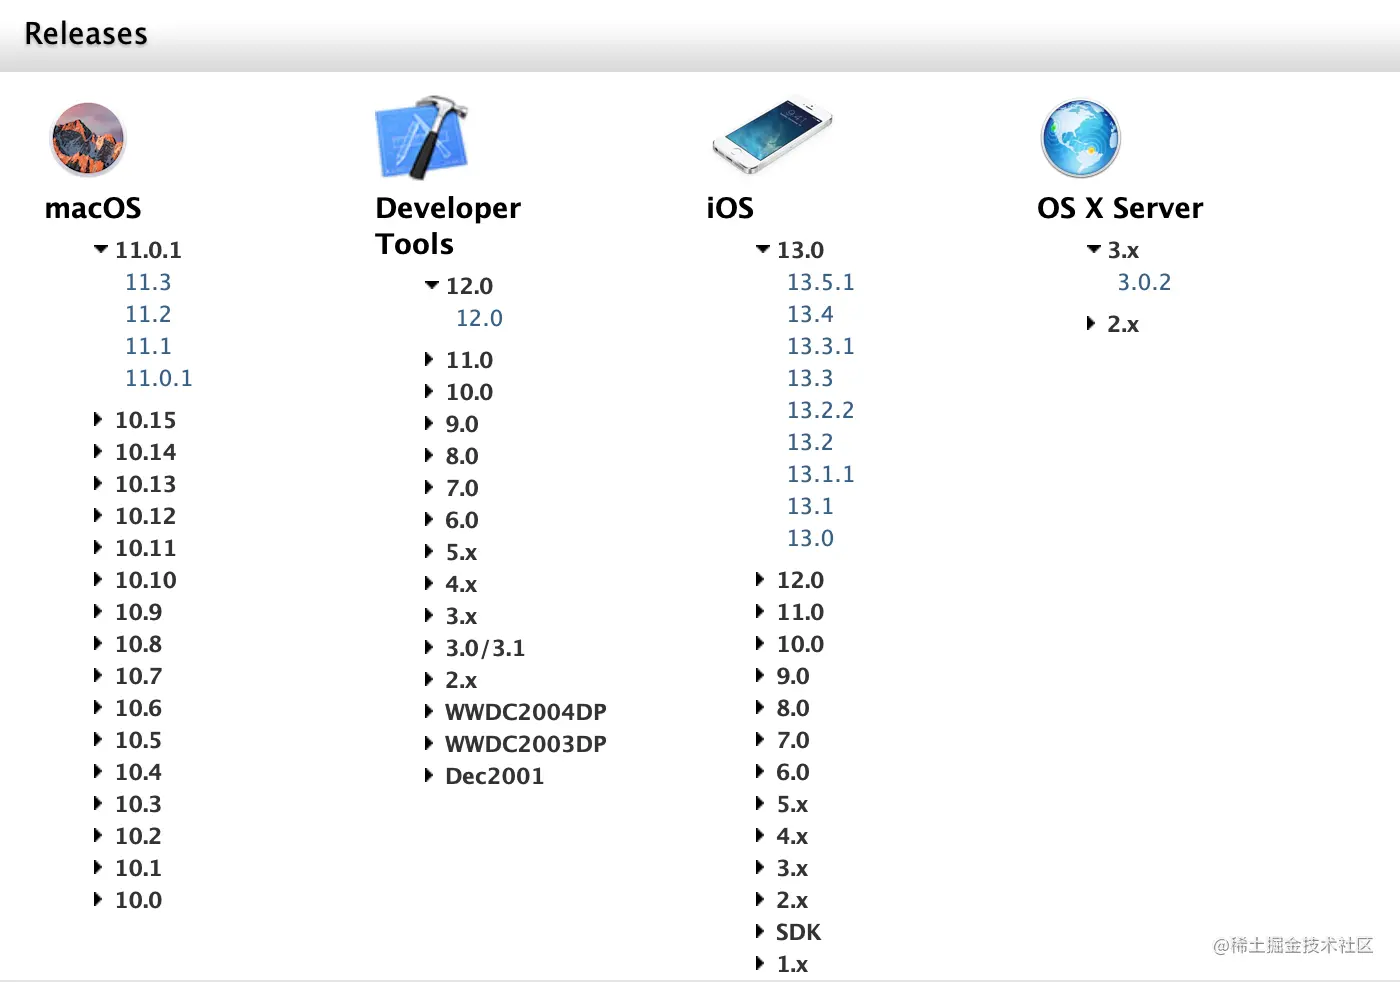The height and width of the screenshot is (982, 1400).
Task: Expand the WWDC2003DP group
Action: click(429, 743)
